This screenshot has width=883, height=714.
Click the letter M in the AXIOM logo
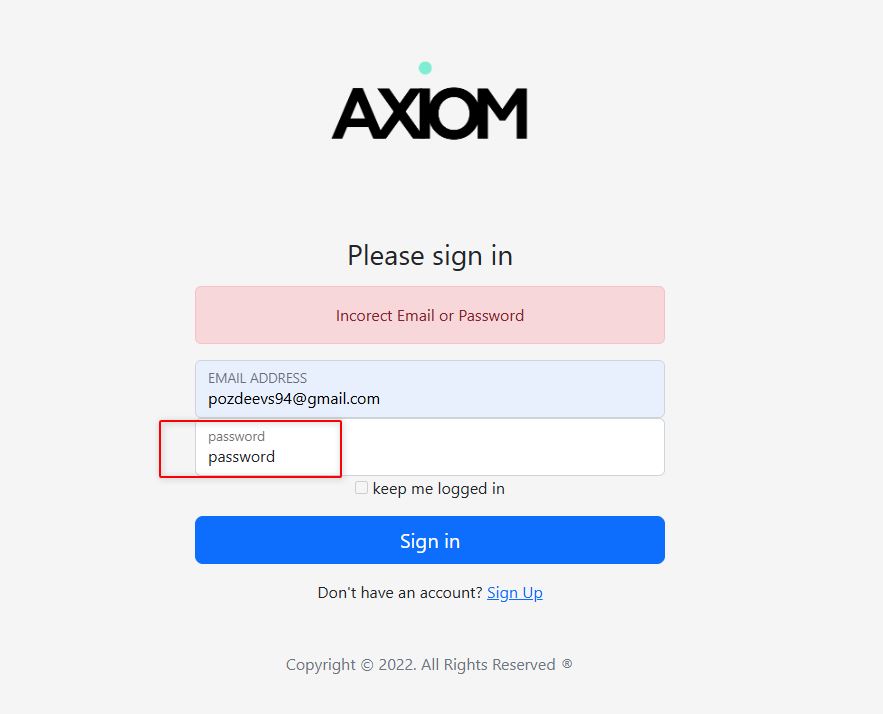click(503, 114)
